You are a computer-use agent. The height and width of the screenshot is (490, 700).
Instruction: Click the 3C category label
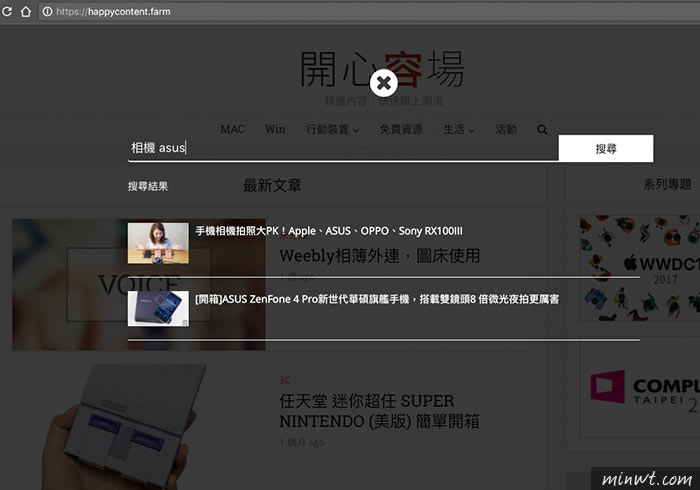(284, 380)
